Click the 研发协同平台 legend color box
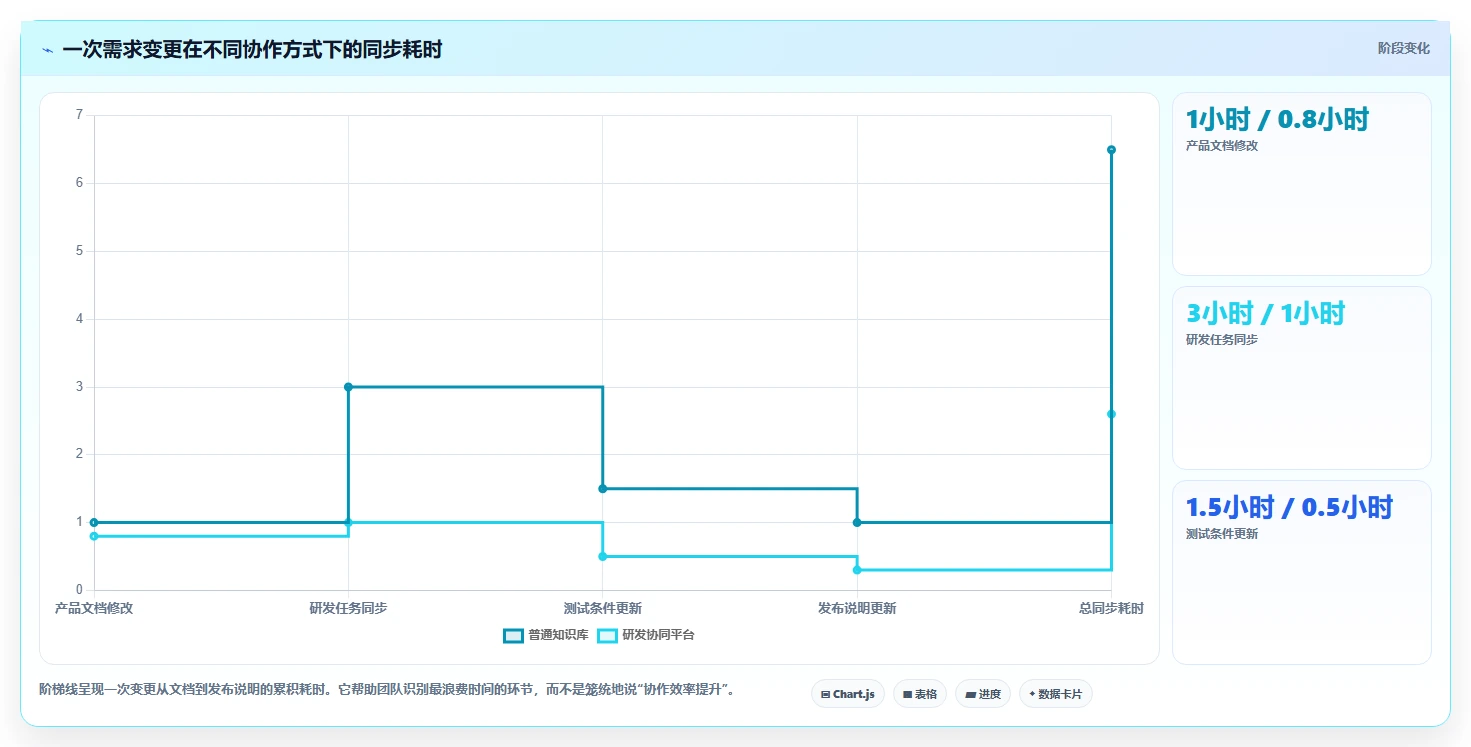This screenshot has width=1471, height=747. tap(607, 635)
